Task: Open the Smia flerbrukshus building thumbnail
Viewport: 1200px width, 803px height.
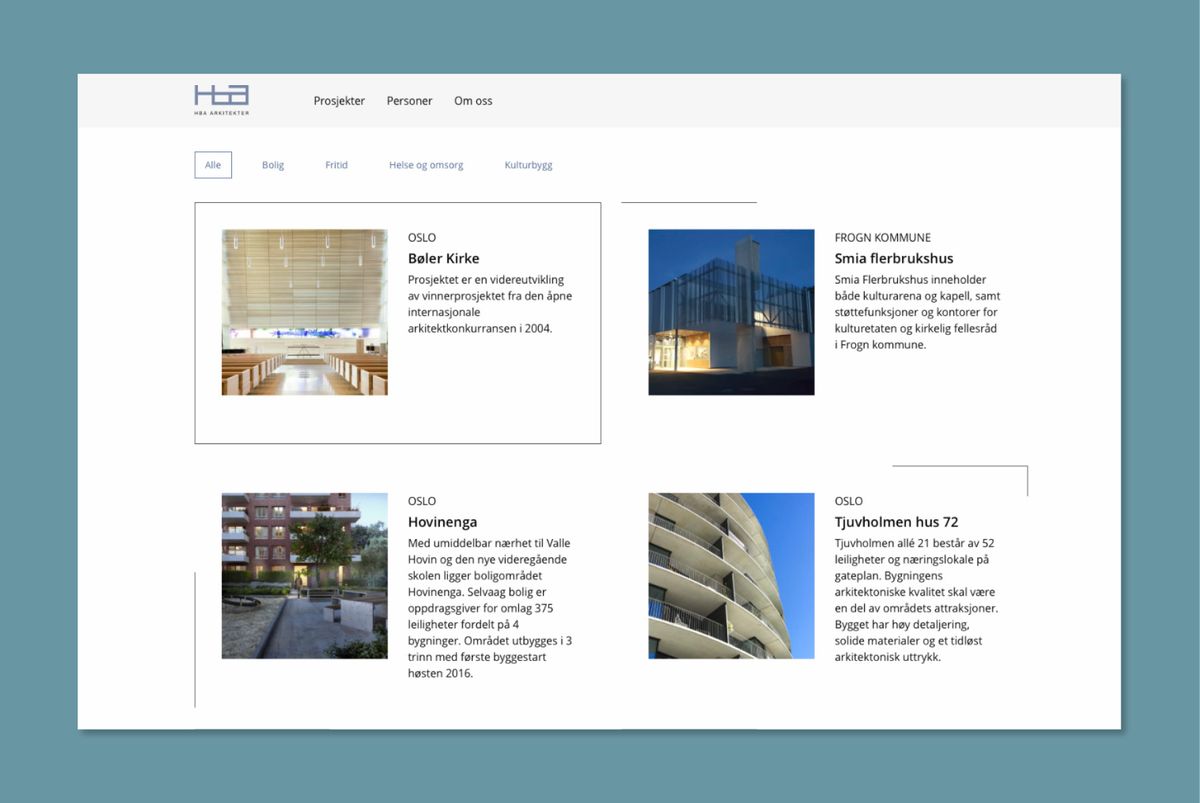Action: (731, 312)
